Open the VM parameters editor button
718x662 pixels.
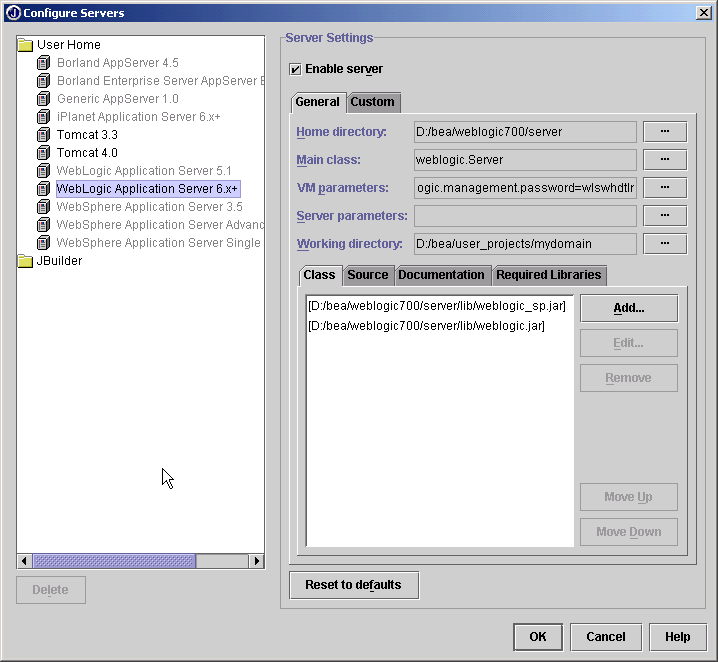click(665, 188)
